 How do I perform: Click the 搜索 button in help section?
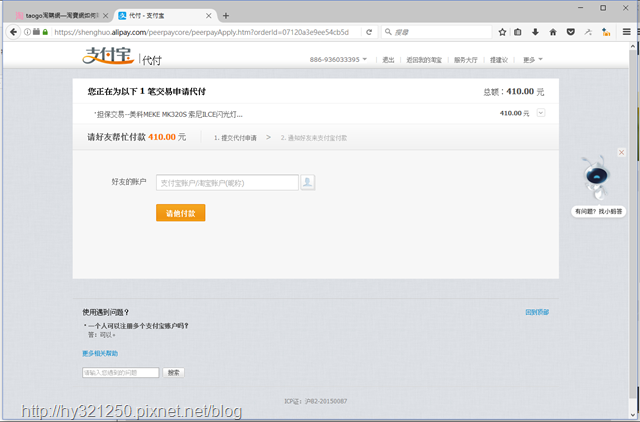173,373
